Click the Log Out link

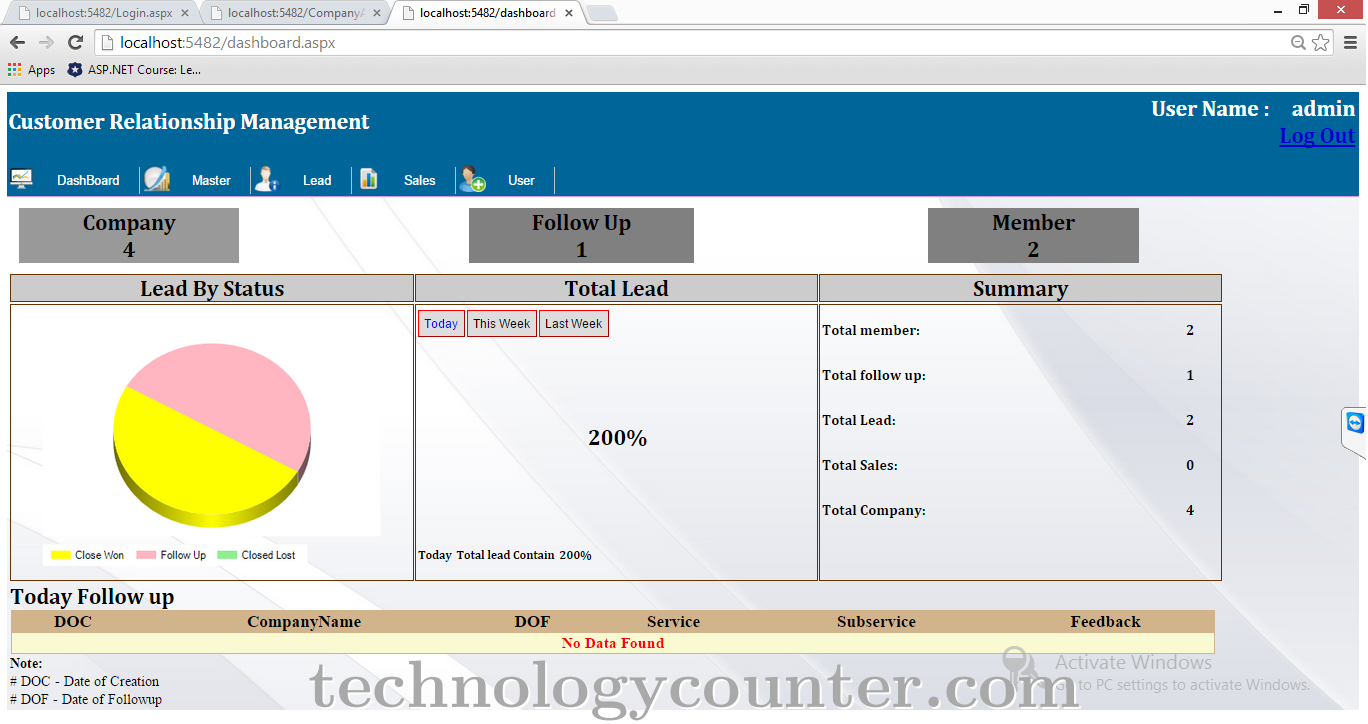pyautogui.click(x=1317, y=136)
